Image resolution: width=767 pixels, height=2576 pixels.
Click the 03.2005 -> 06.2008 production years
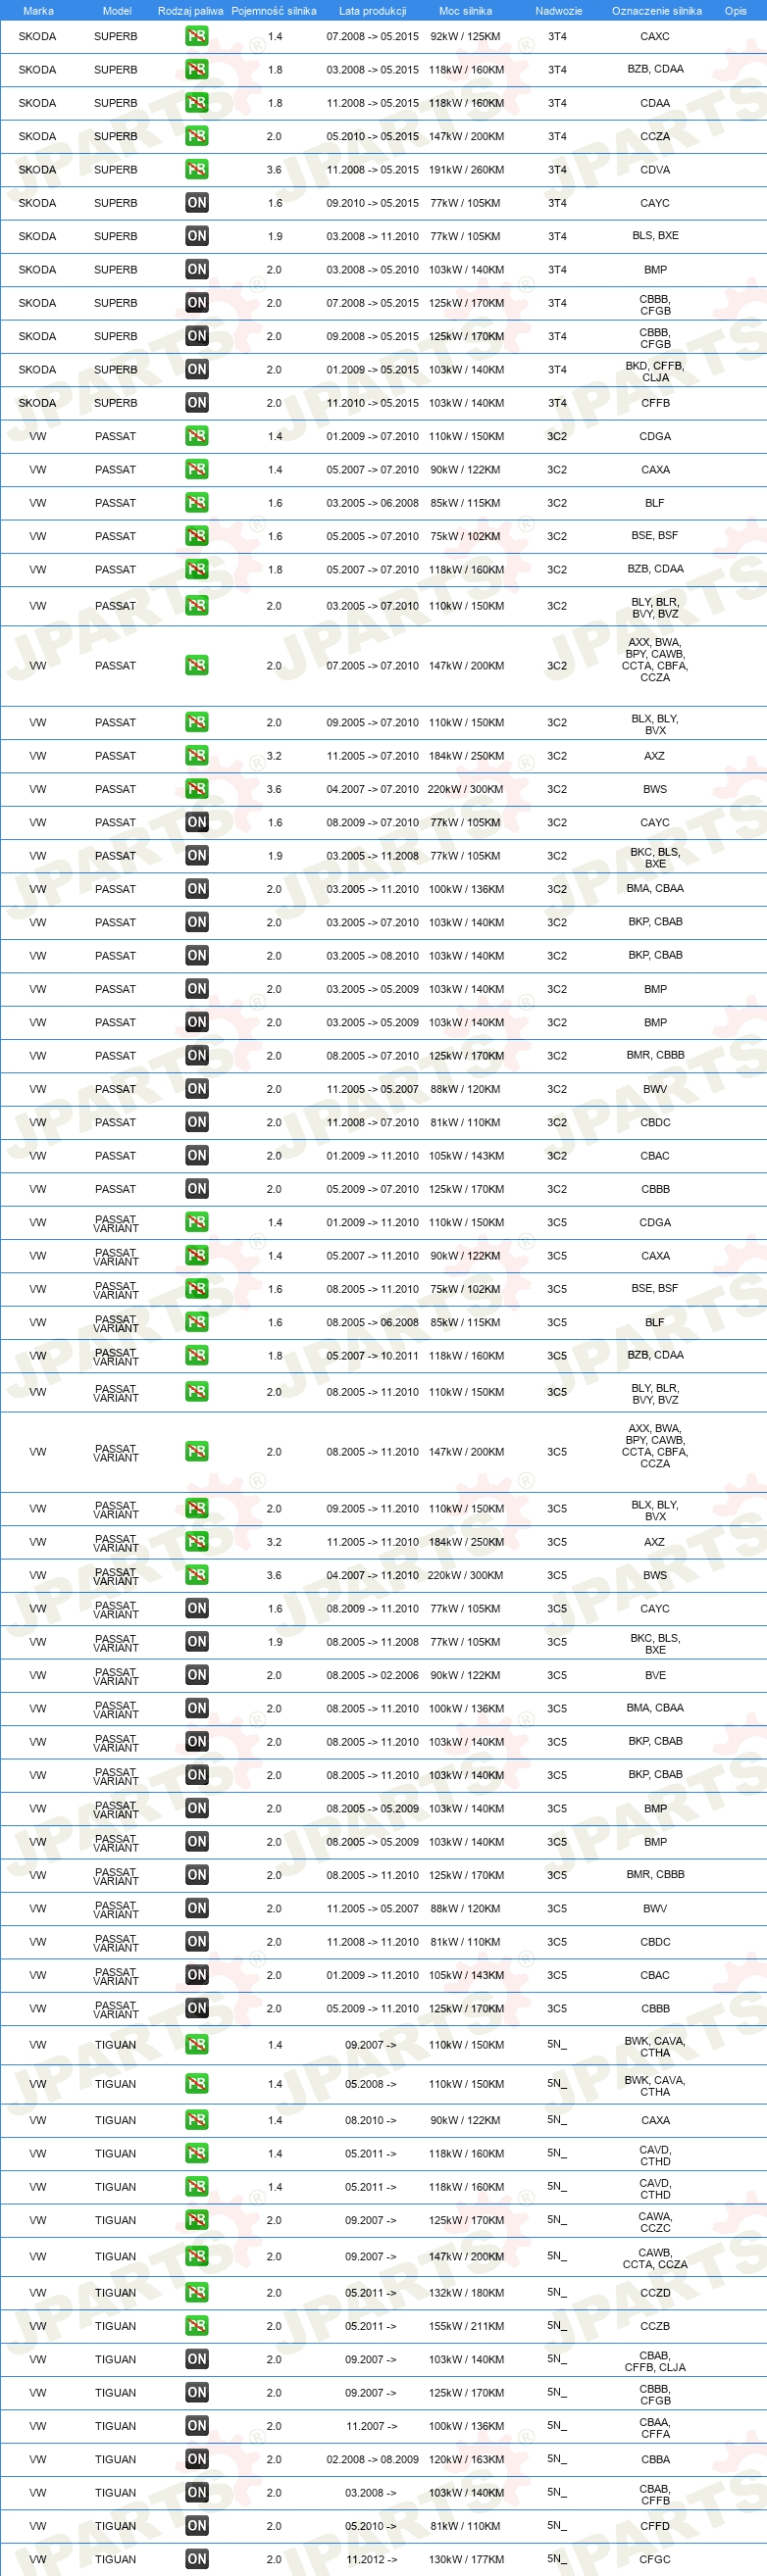[372, 503]
